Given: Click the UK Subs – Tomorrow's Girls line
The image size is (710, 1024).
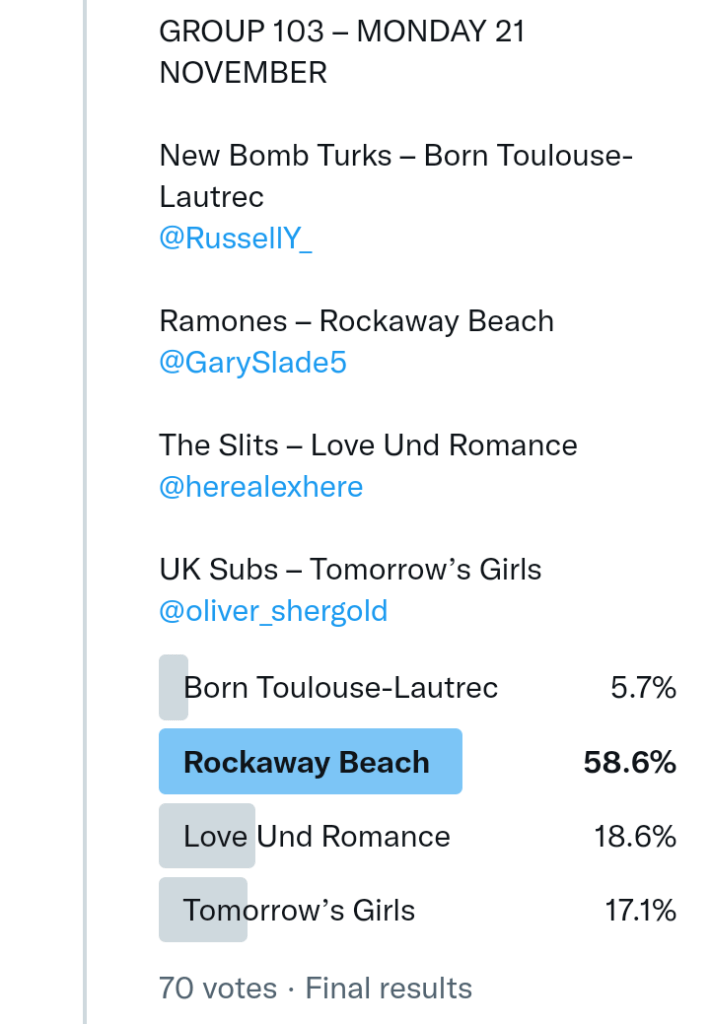Looking at the screenshot, I should click(x=350, y=569).
